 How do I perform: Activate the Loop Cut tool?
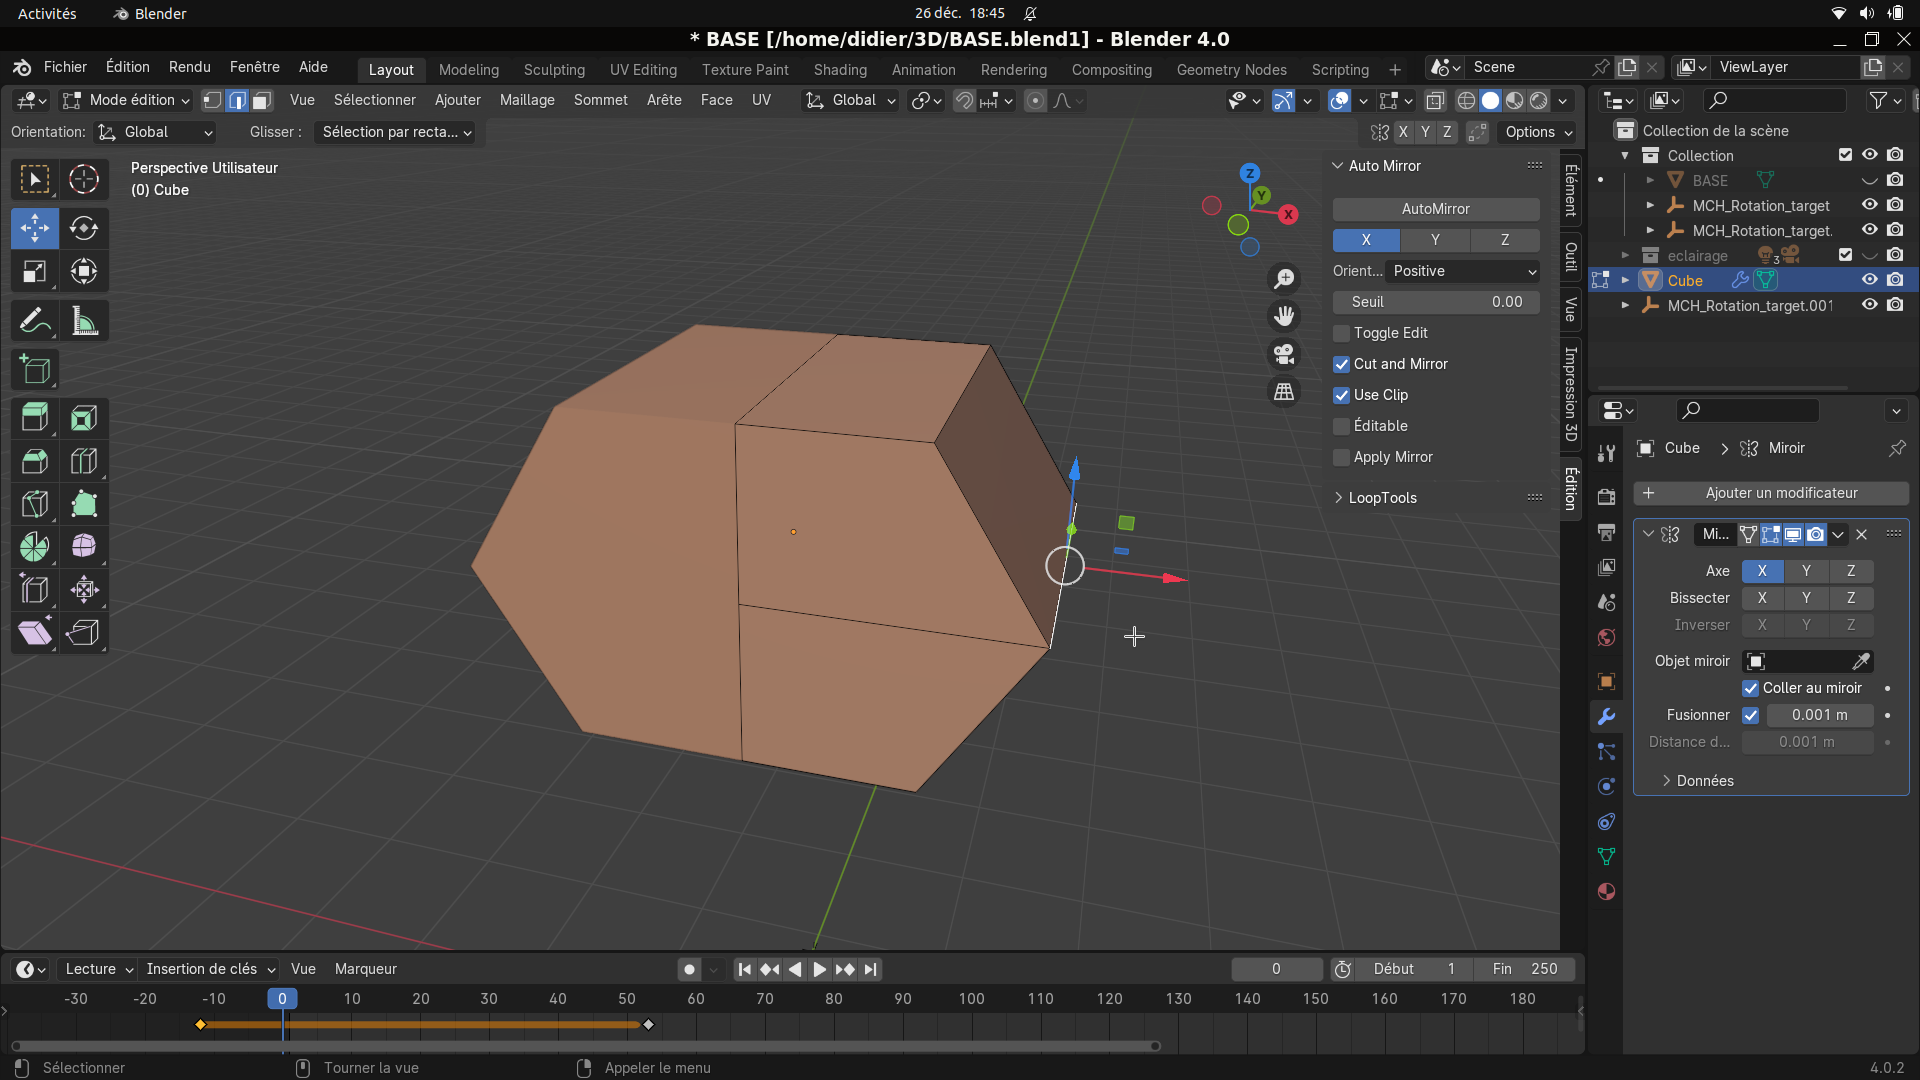pyautogui.click(x=84, y=461)
